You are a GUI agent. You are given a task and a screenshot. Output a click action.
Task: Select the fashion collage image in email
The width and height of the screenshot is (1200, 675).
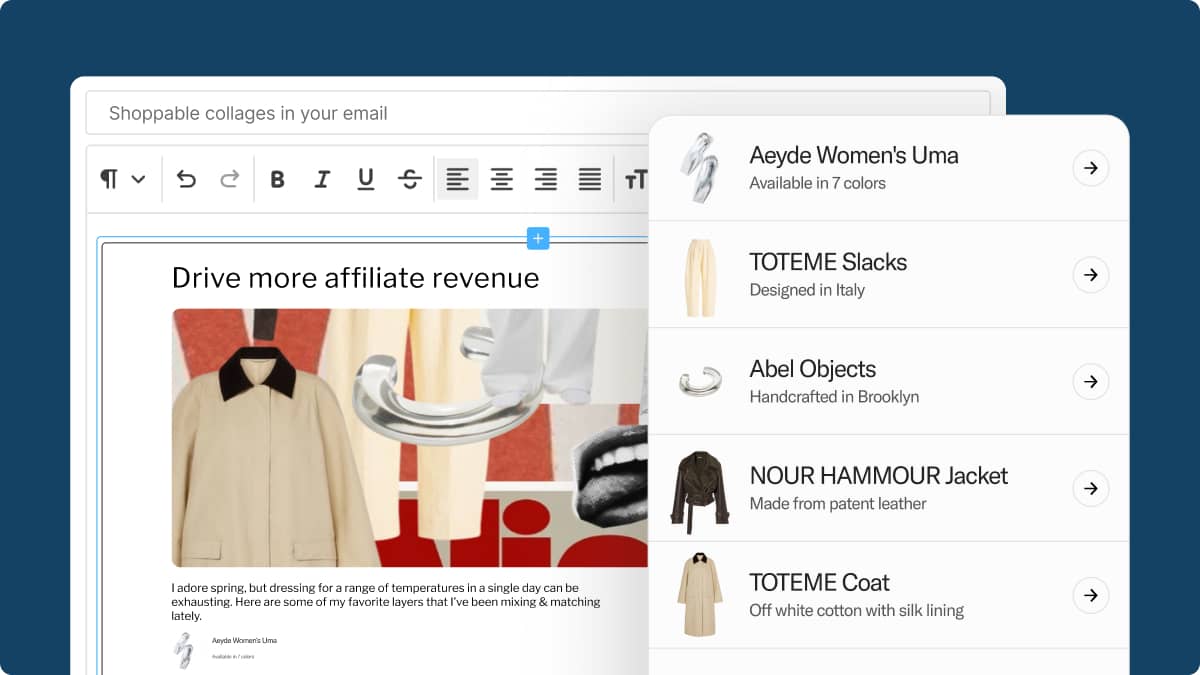pyautogui.click(x=410, y=438)
